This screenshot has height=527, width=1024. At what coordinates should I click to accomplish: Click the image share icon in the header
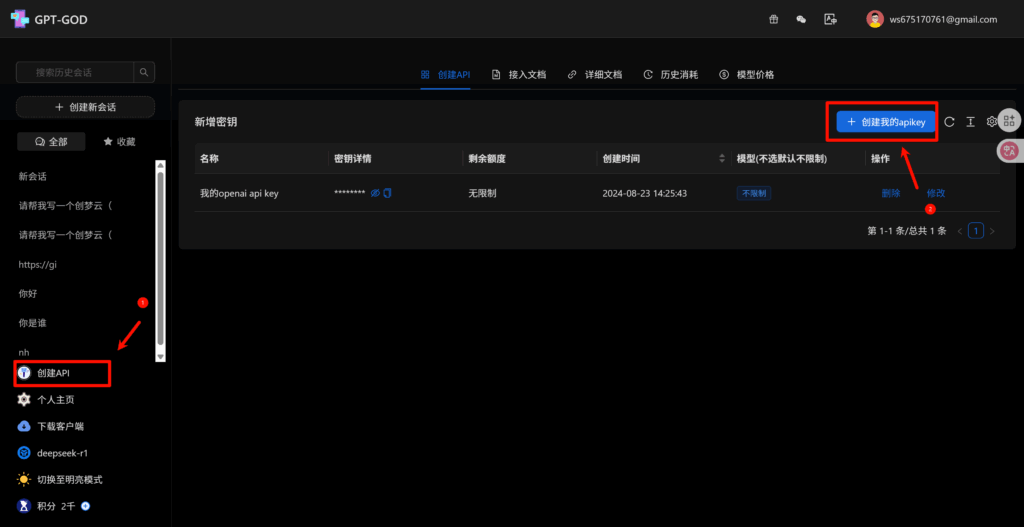click(829, 19)
